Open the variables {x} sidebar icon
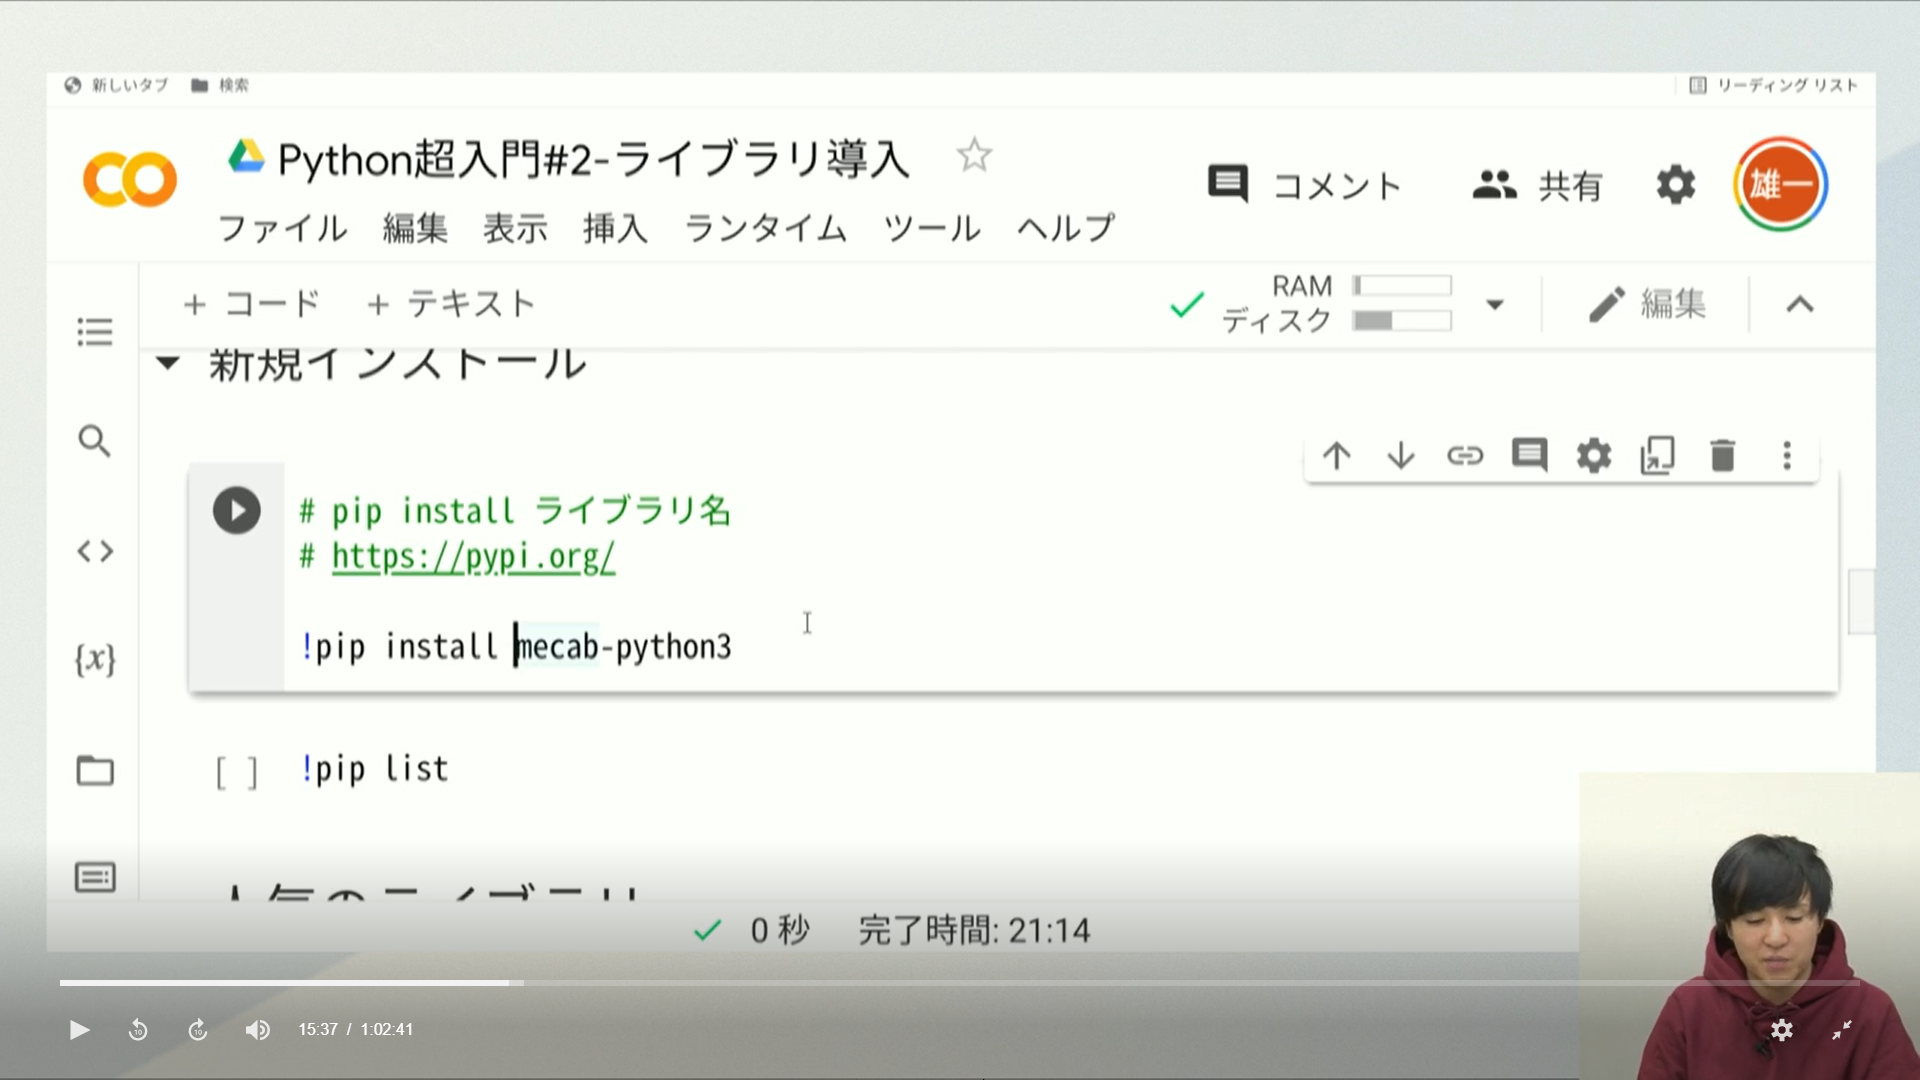The image size is (1920, 1080). tap(95, 660)
